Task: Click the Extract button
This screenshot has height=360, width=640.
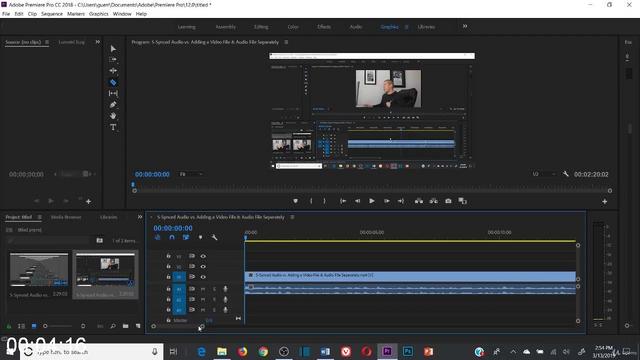Action: [x=433, y=201]
